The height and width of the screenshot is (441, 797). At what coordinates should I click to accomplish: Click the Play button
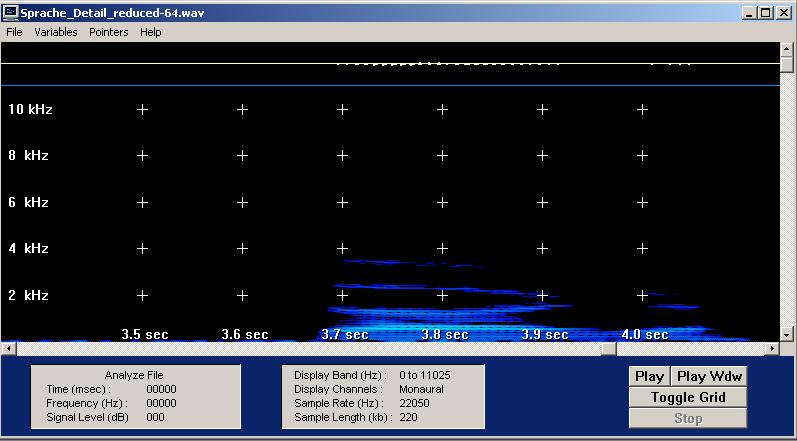(650, 376)
